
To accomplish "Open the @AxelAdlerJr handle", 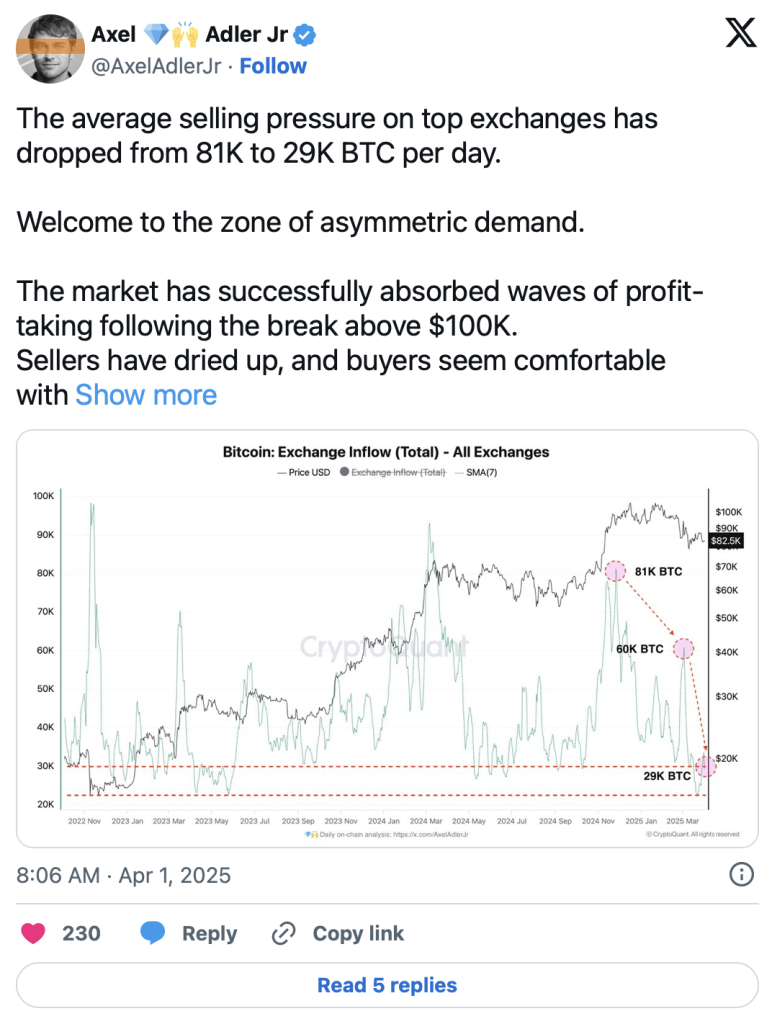I will click(x=155, y=66).
